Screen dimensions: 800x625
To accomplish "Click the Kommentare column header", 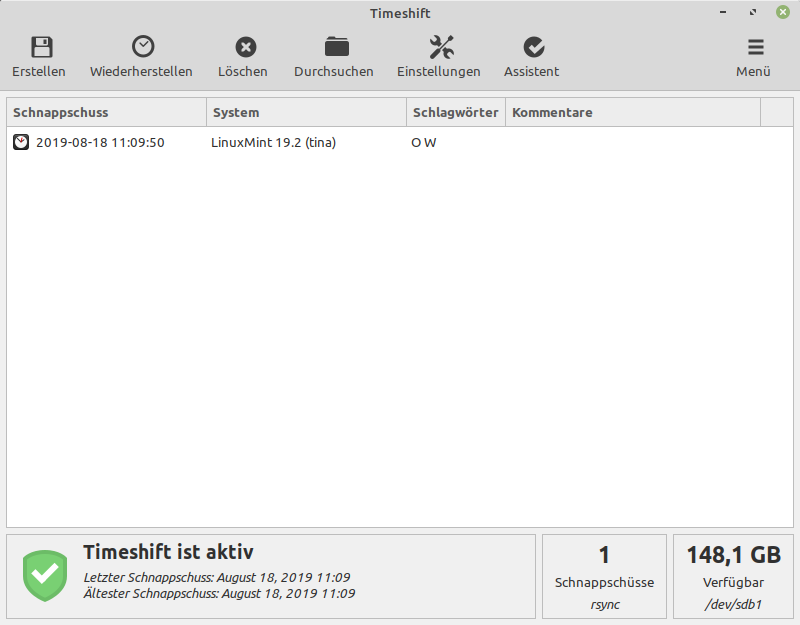I will tap(633, 112).
